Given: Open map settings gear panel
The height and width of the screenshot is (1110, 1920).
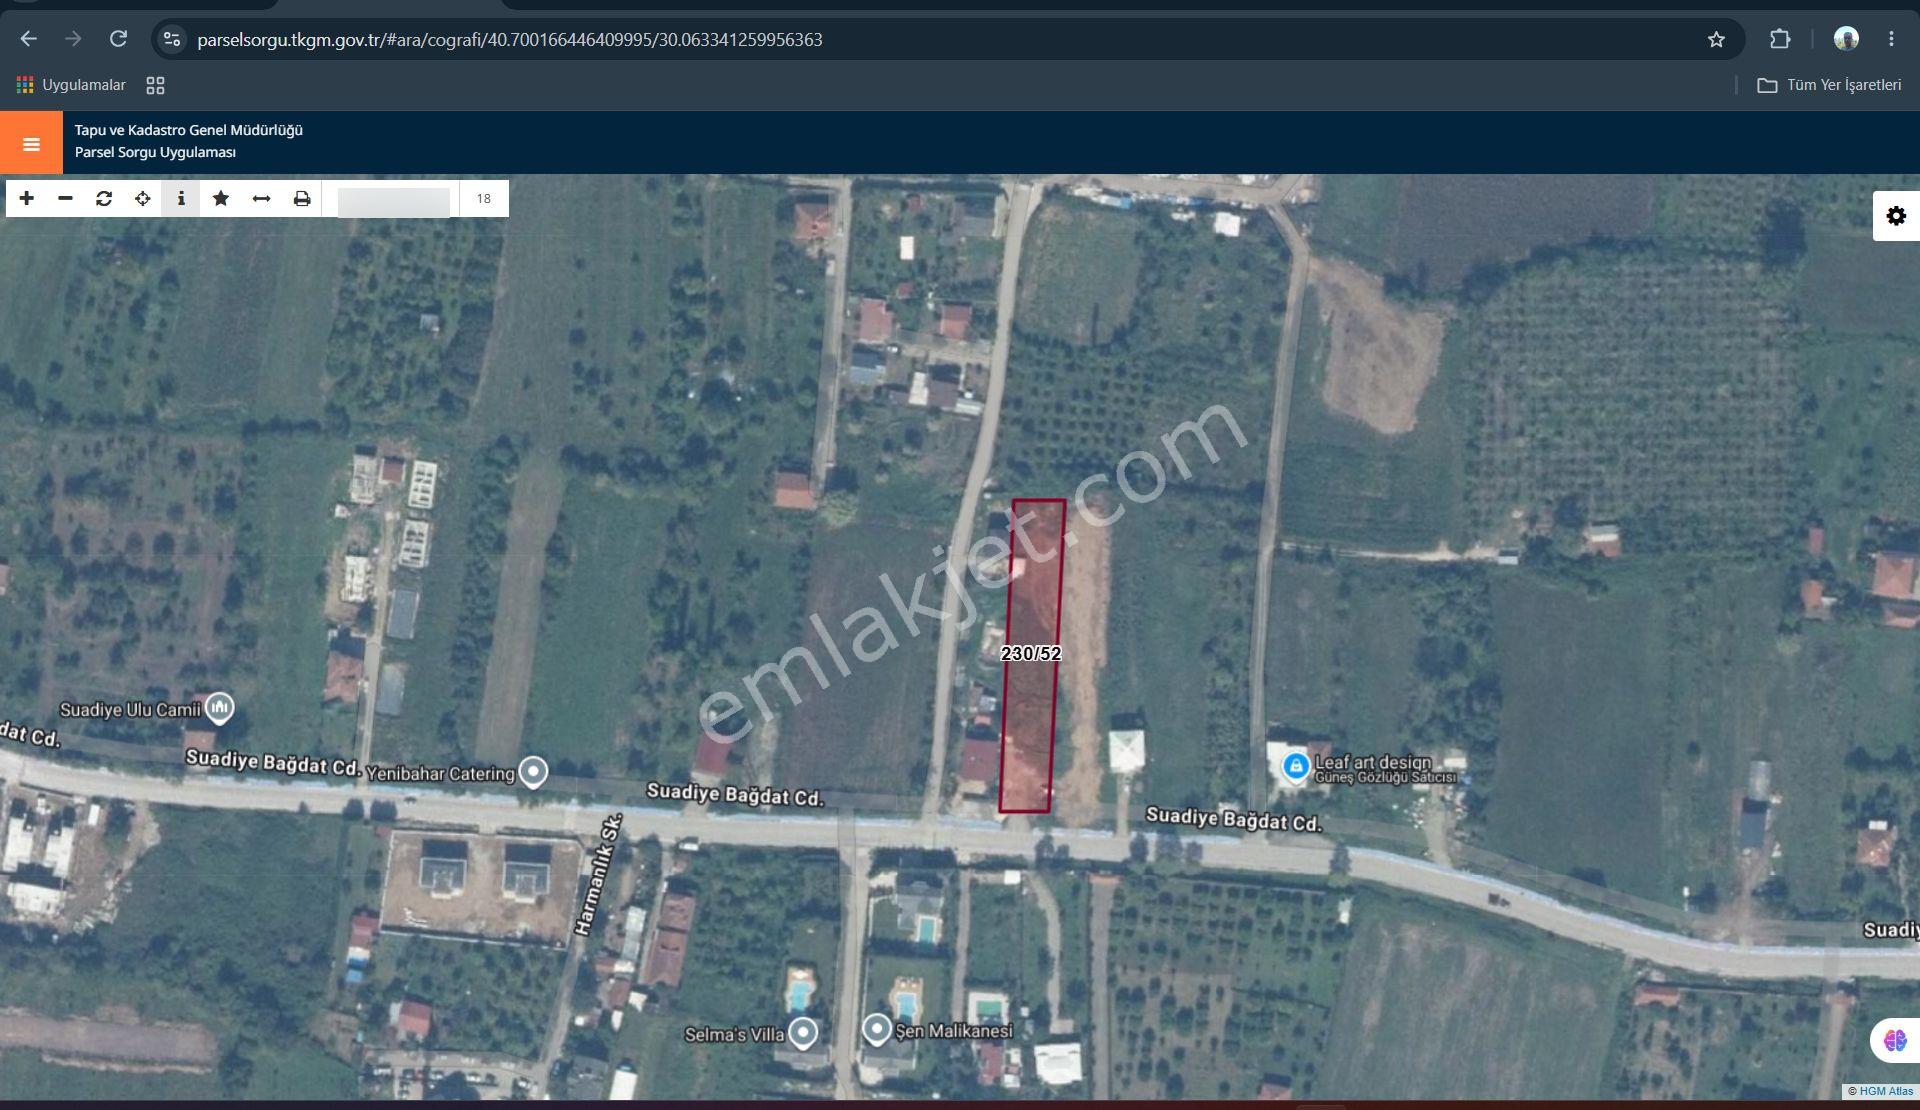Looking at the screenshot, I should coord(1896,216).
